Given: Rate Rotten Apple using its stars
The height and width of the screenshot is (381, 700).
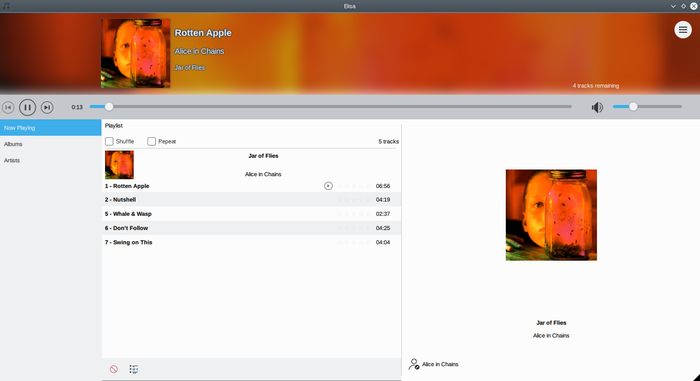Looking at the screenshot, I should point(354,186).
